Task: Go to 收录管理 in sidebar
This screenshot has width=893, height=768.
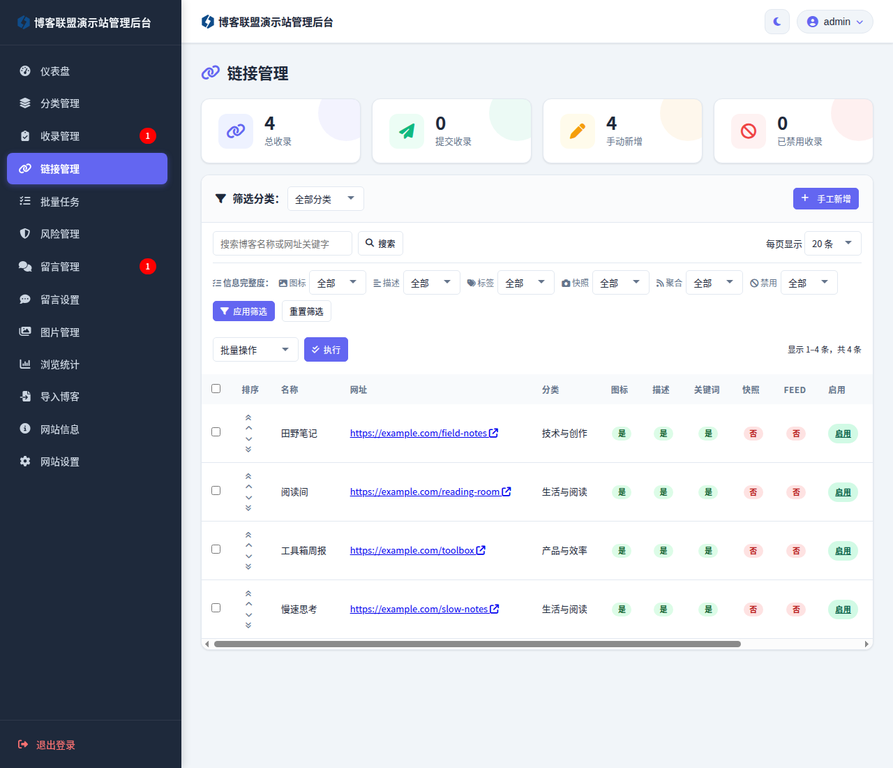Action: (87, 136)
